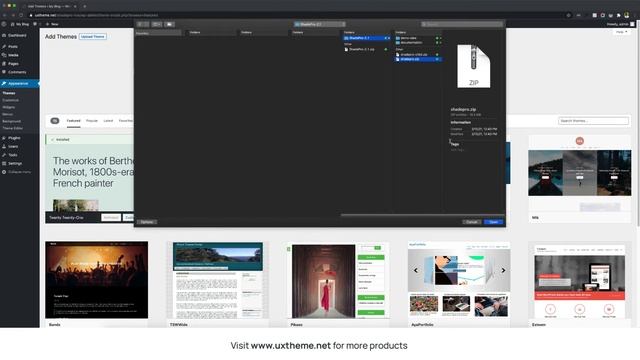Image resolution: width=640 pixels, height=360 pixels.
Task: Click the Upload Theme button
Action: point(93,36)
